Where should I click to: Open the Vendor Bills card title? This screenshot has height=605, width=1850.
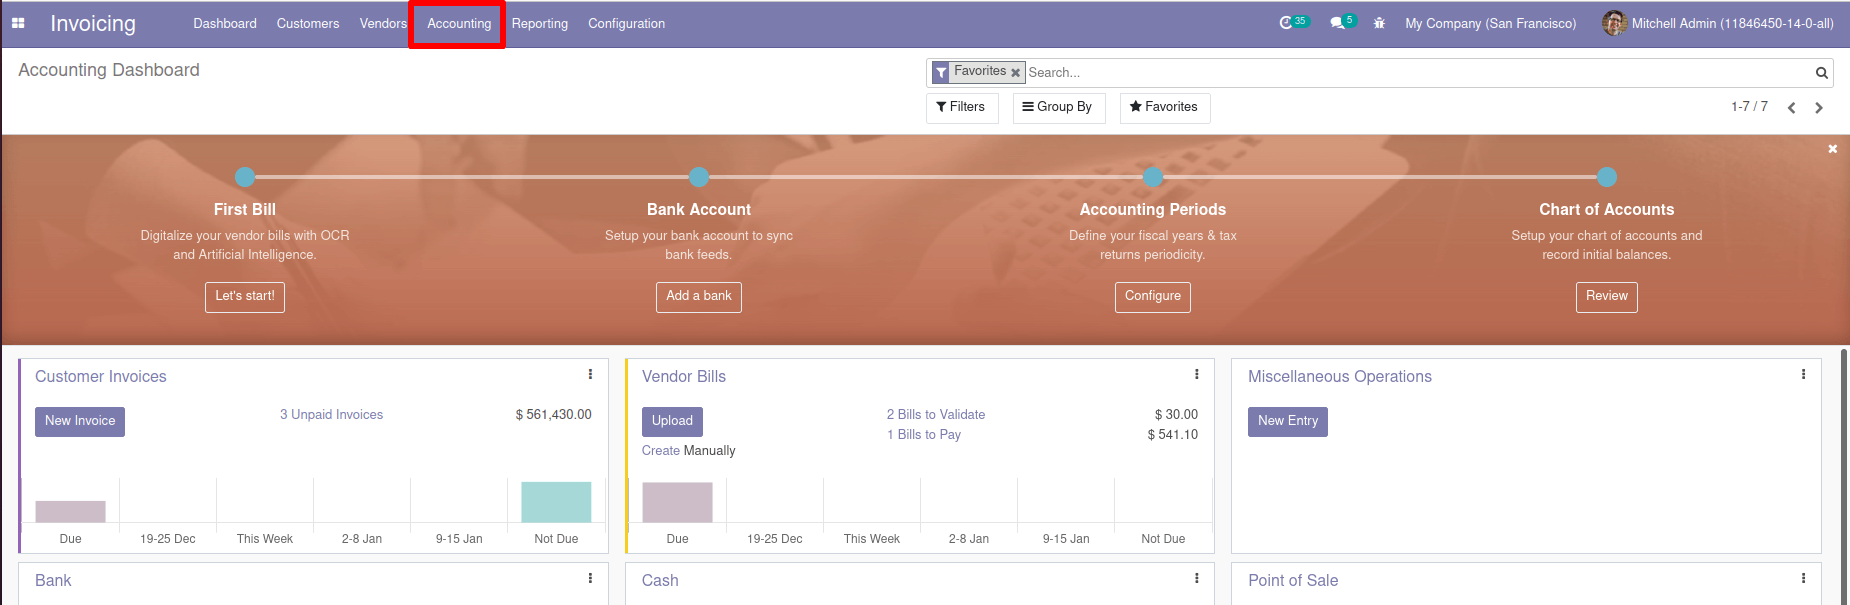click(x=684, y=377)
